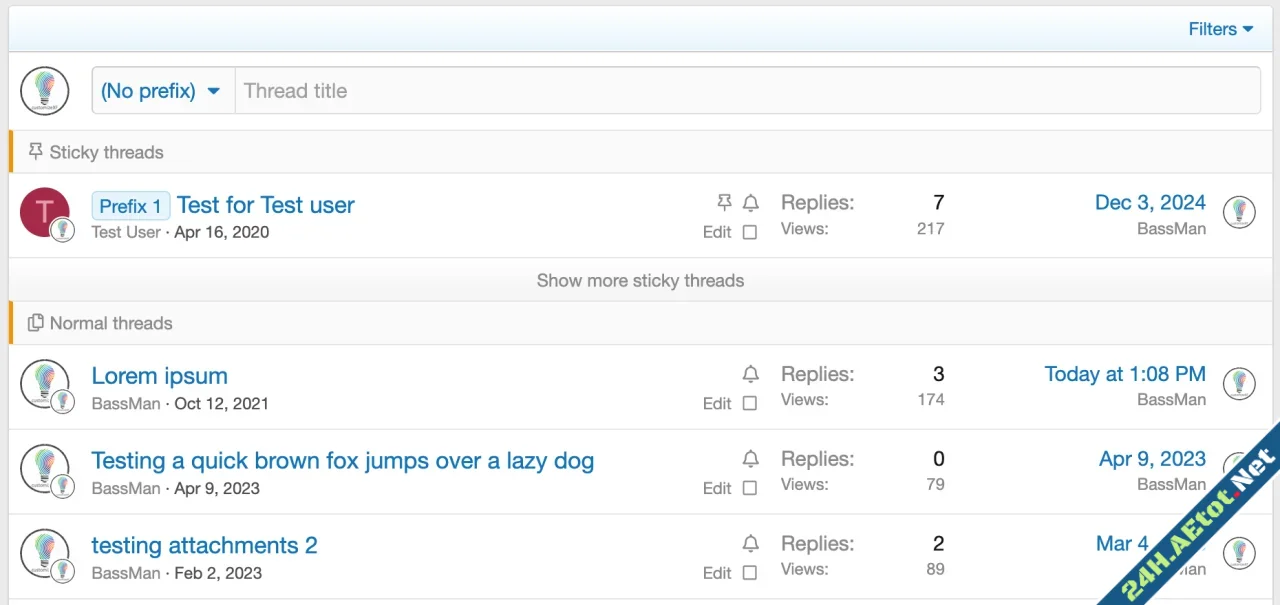This screenshot has width=1280, height=605.
Task: Click the pages icon next to Normal threads
Action: [35, 322]
